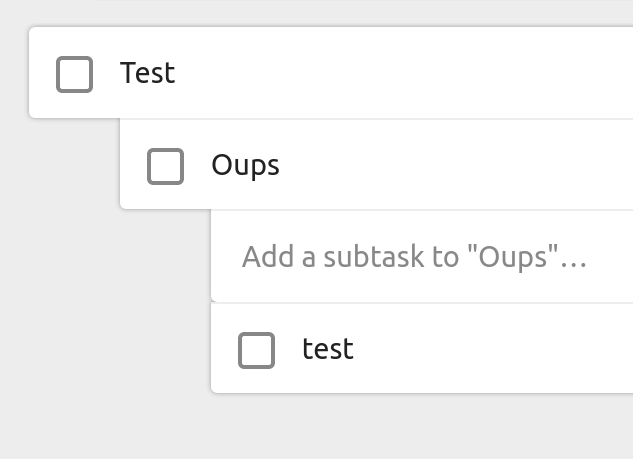The height and width of the screenshot is (459, 633).
Task: Click gray indent area left of "test" subtask card
Action: pos(110,349)
